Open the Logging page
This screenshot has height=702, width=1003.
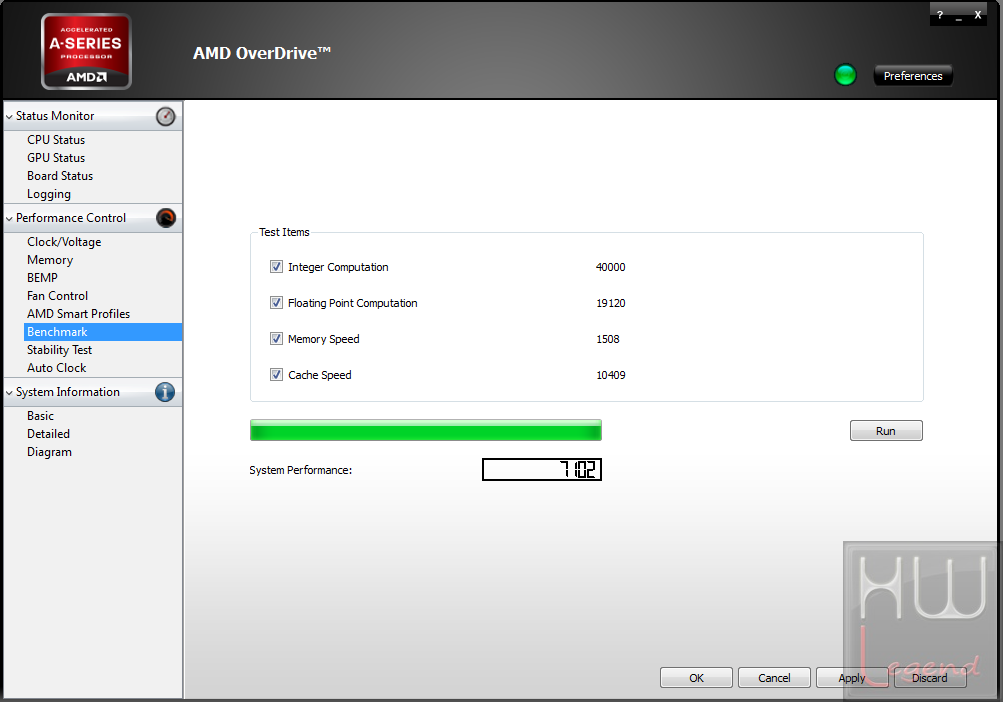(49, 194)
